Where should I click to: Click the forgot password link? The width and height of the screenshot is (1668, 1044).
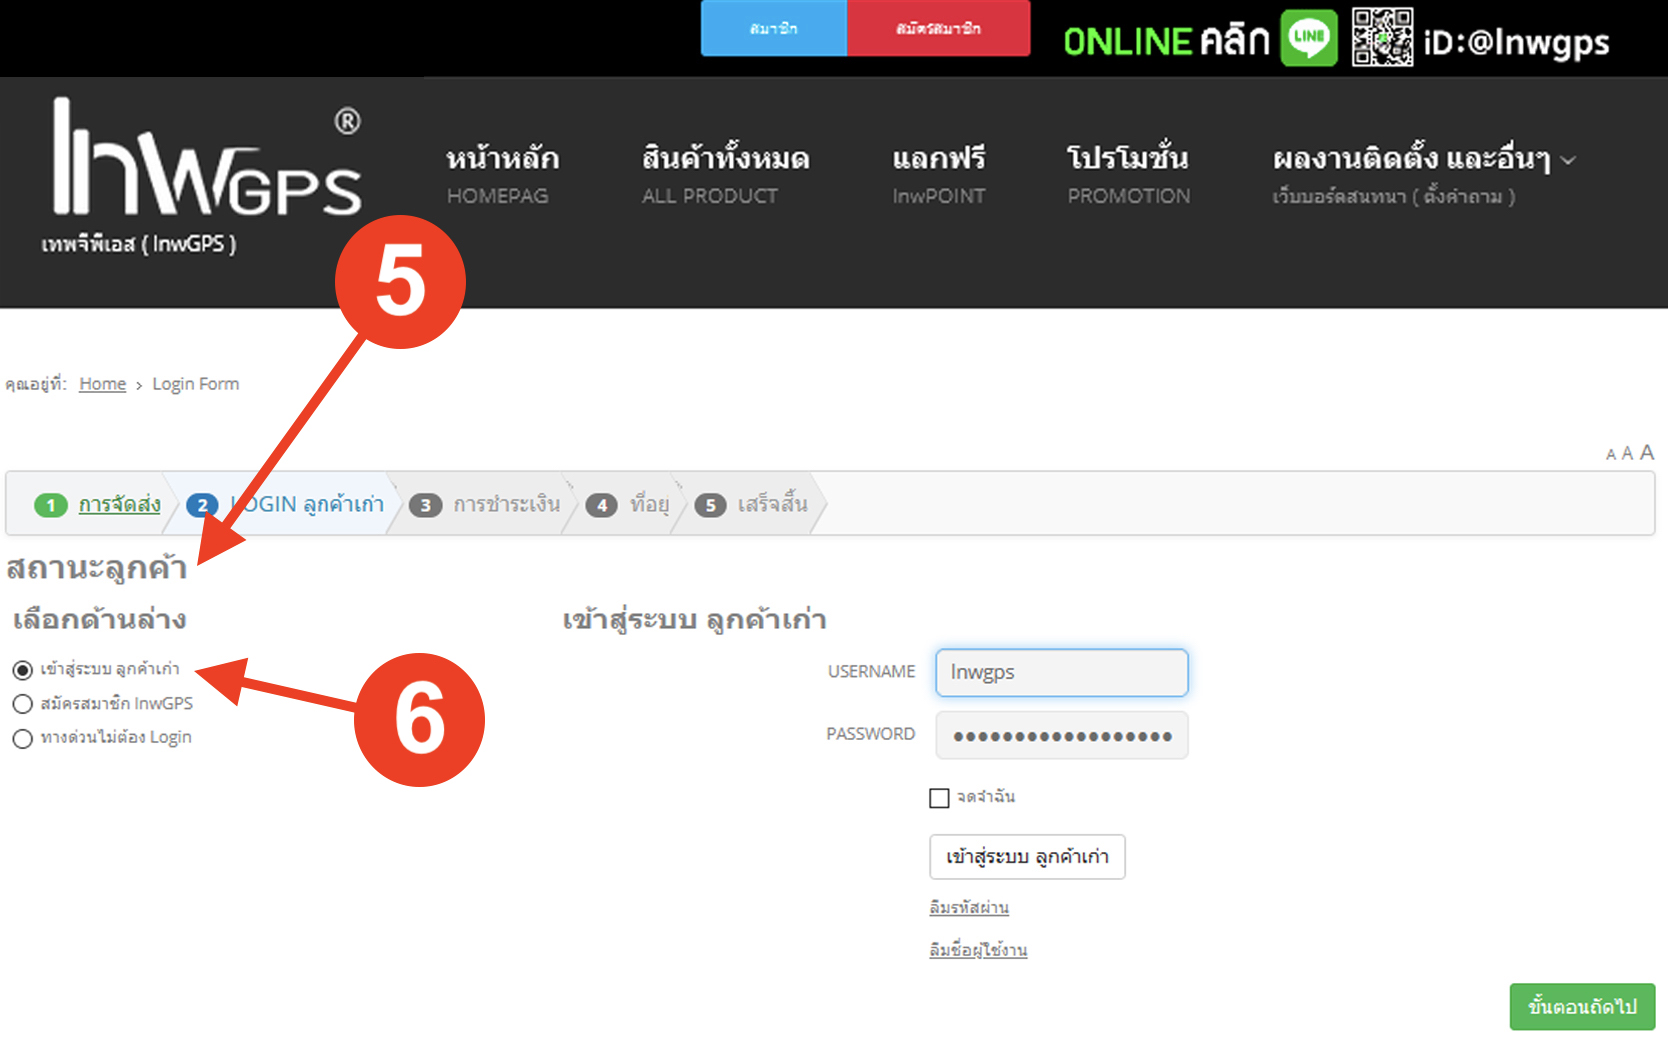click(969, 907)
